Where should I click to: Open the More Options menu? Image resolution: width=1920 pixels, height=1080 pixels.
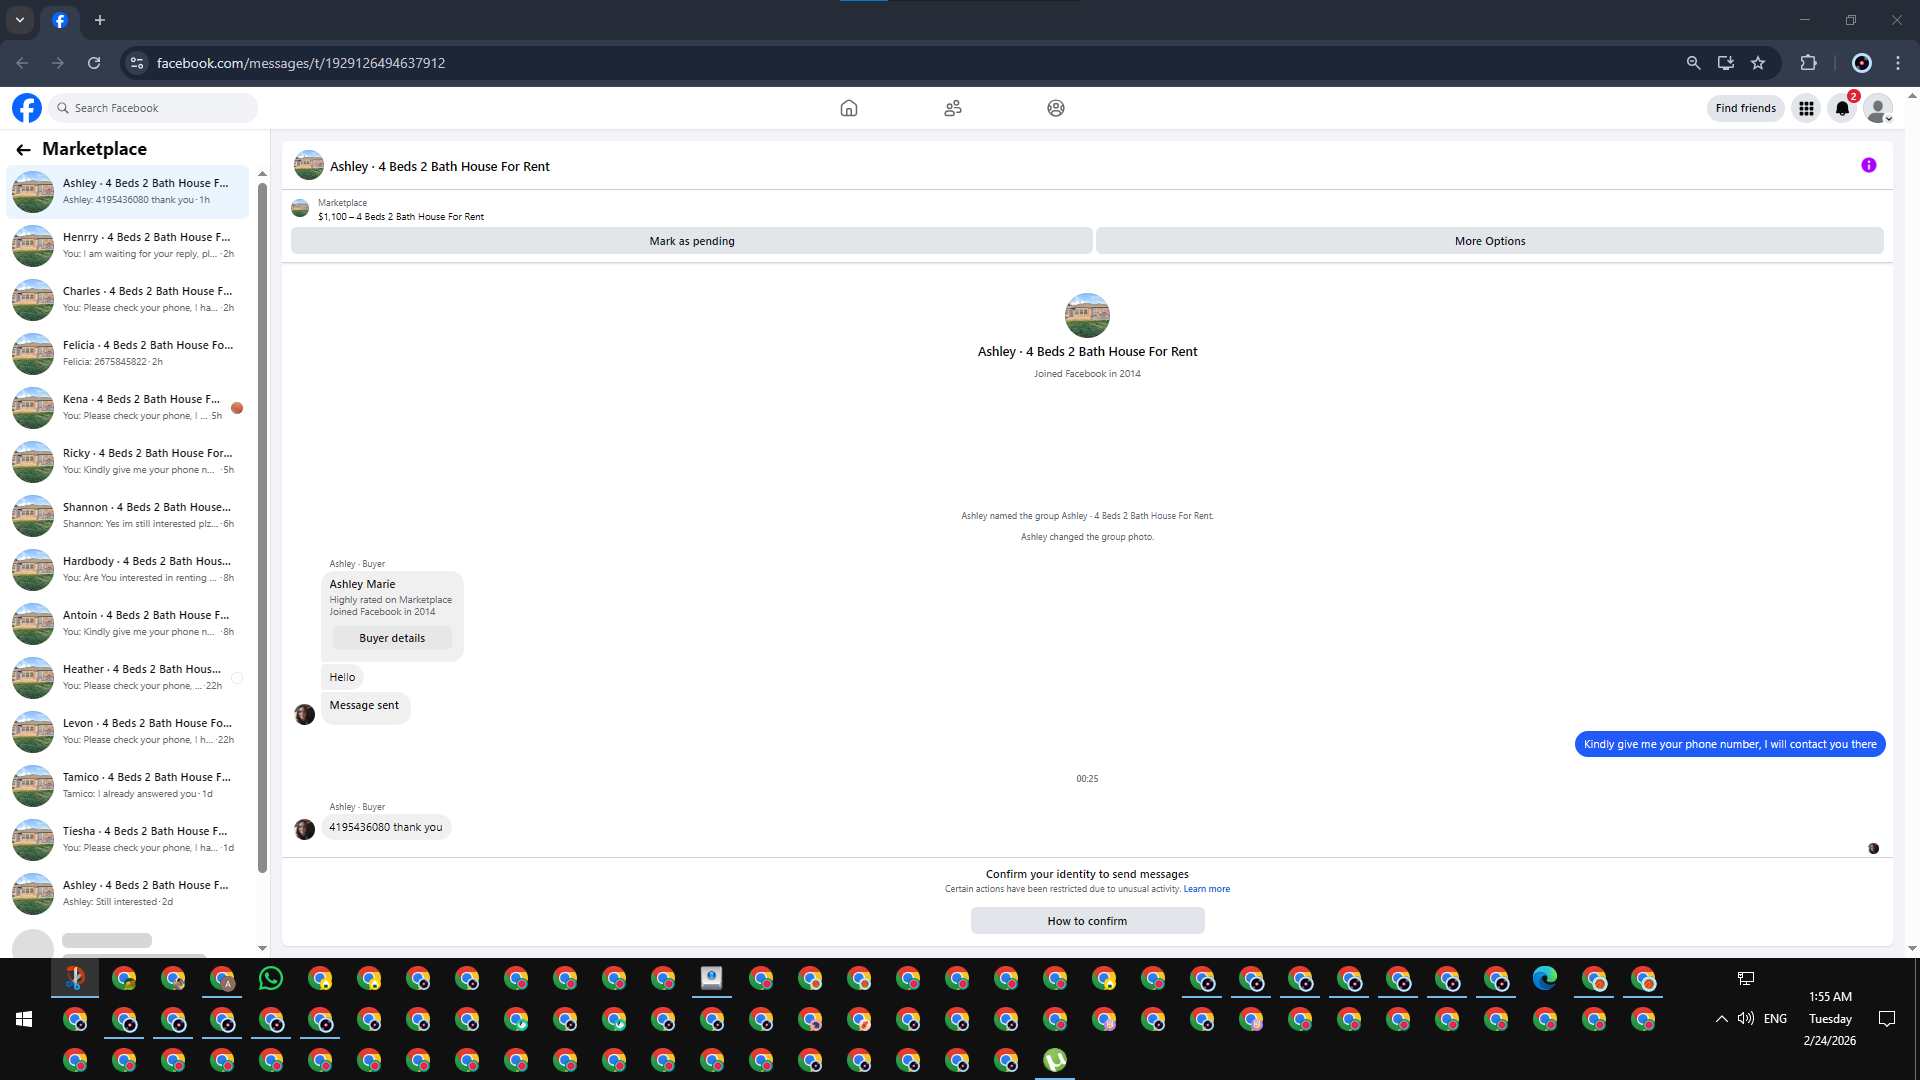point(1489,241)
